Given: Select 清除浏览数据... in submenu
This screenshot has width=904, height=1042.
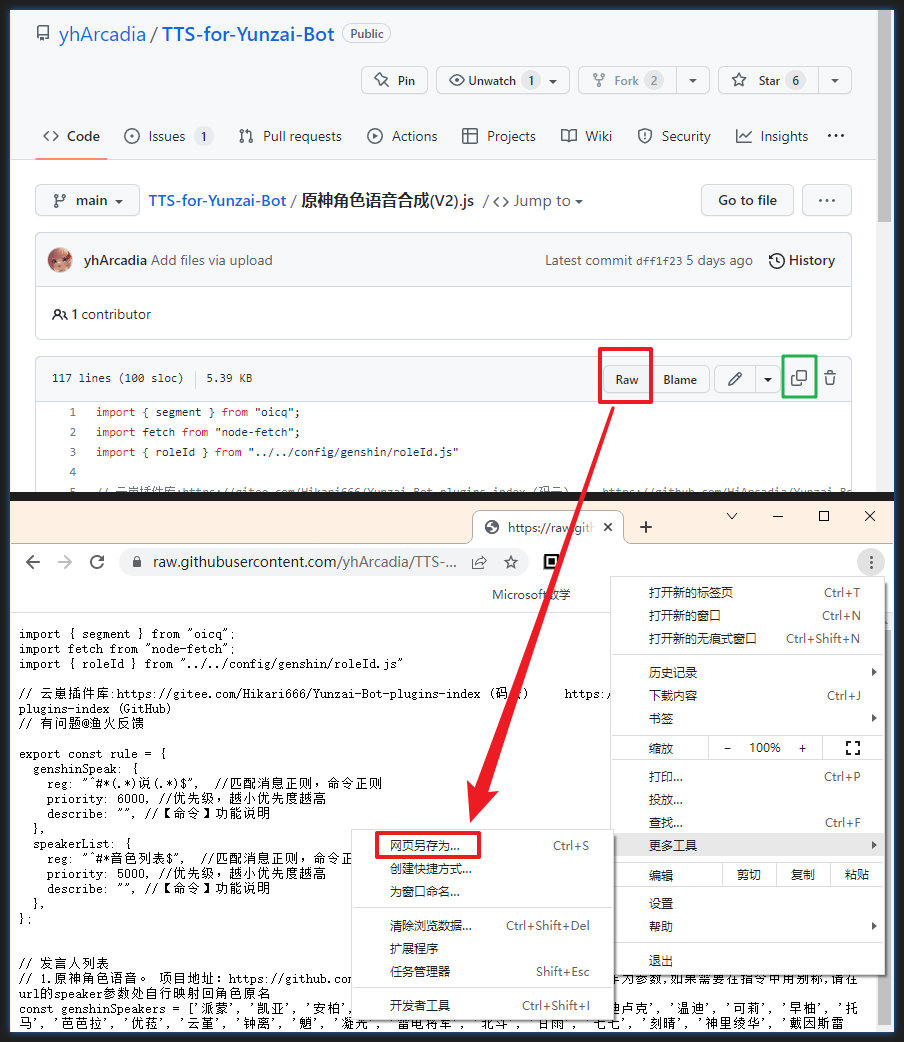Looking at the screenshot, I should (x=483, y=926).
